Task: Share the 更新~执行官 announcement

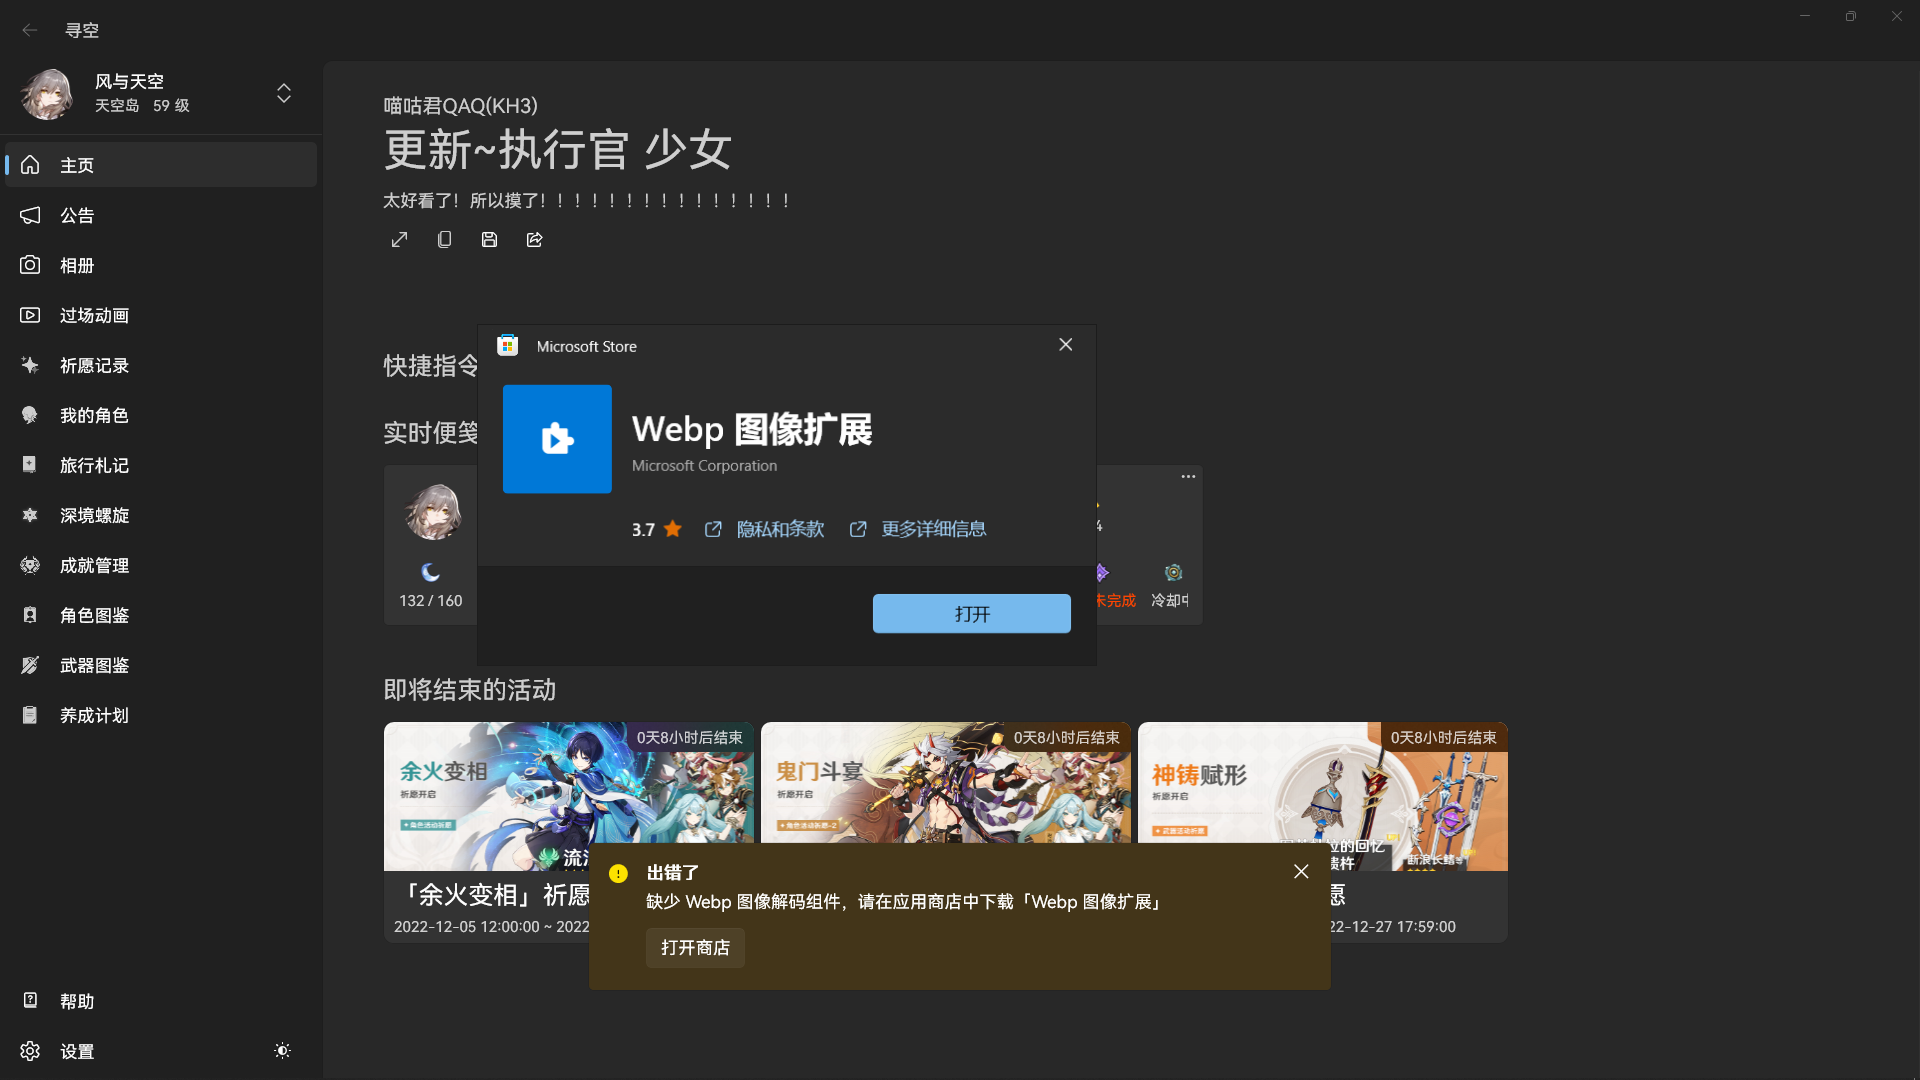Action: pos(534,239)
